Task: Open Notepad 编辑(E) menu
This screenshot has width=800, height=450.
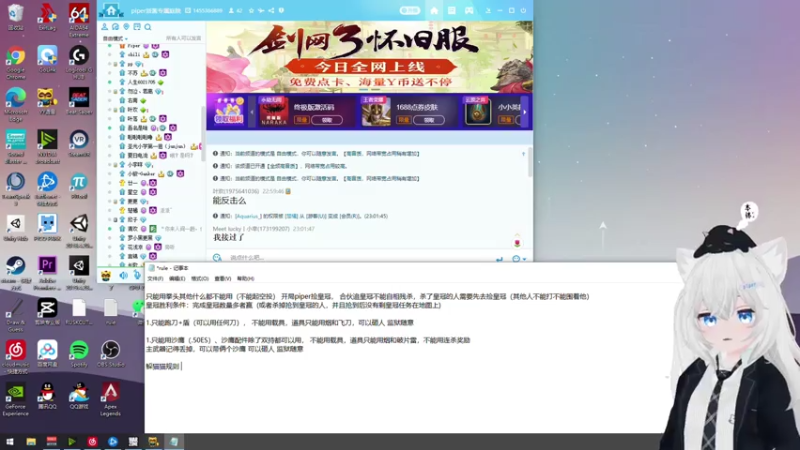Action: coord(177,279)
